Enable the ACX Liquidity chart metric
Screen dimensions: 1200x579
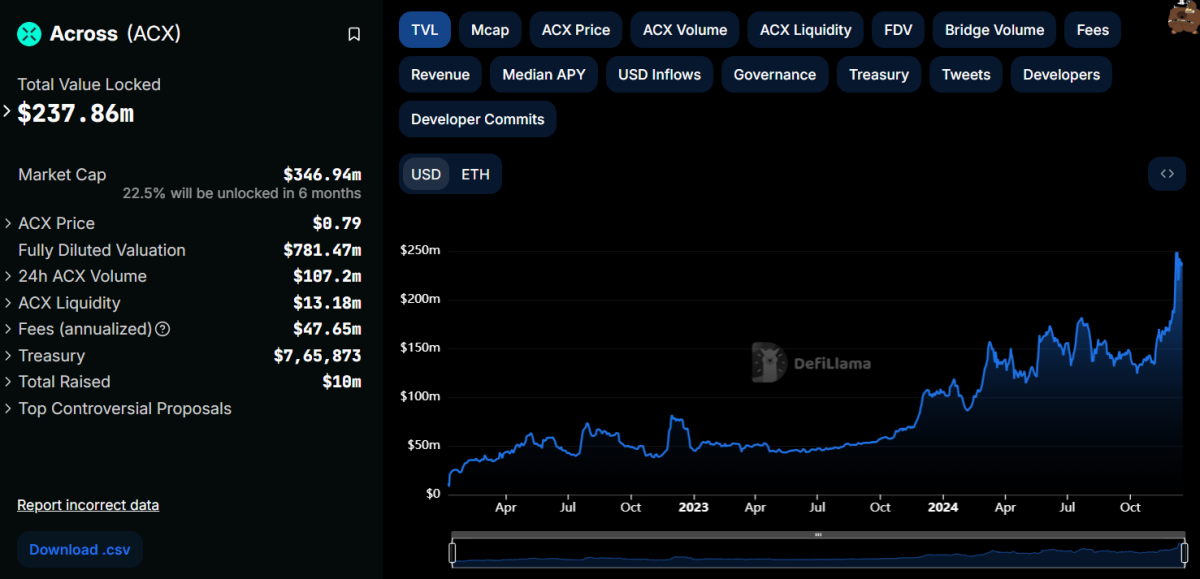806,30
